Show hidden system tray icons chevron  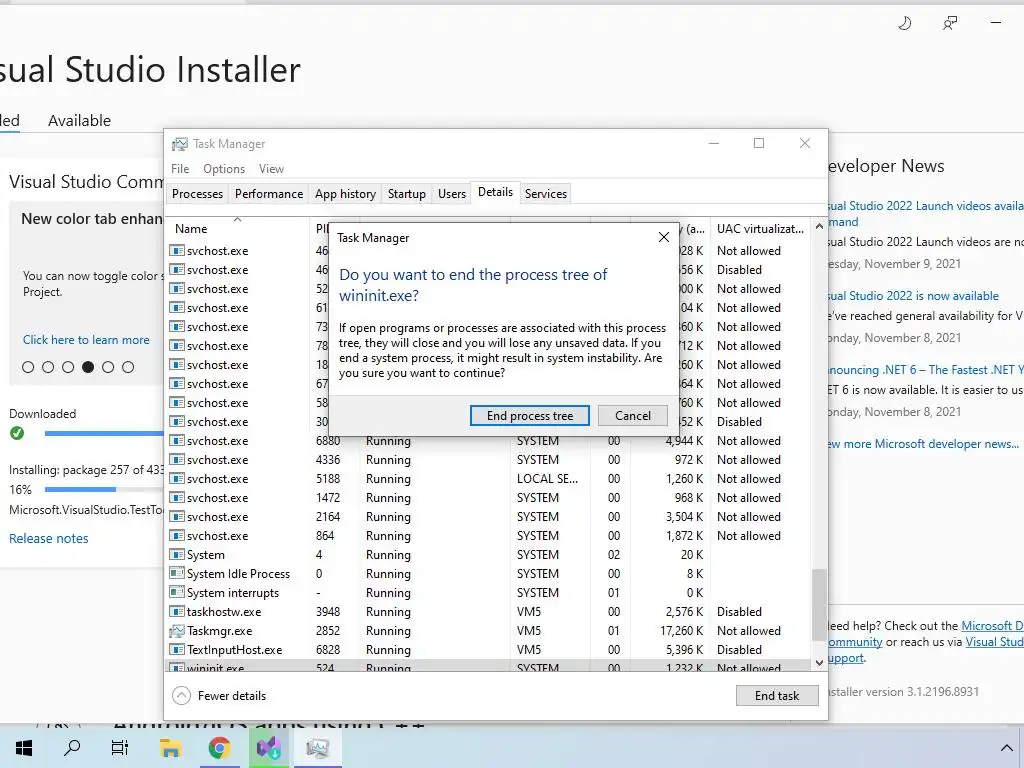click(x=1006, y=748)
